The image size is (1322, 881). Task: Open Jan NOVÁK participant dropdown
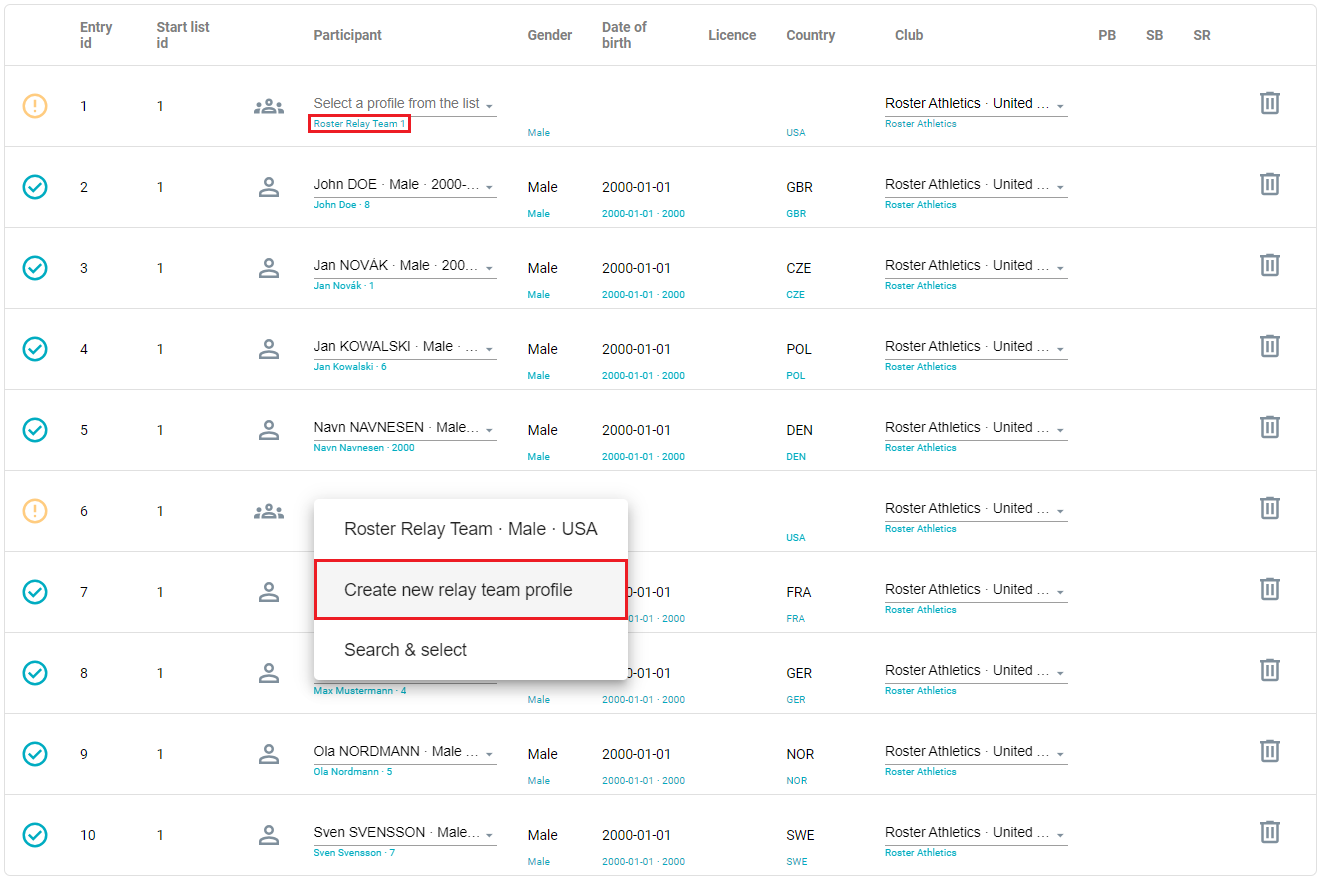click(405, 266)
